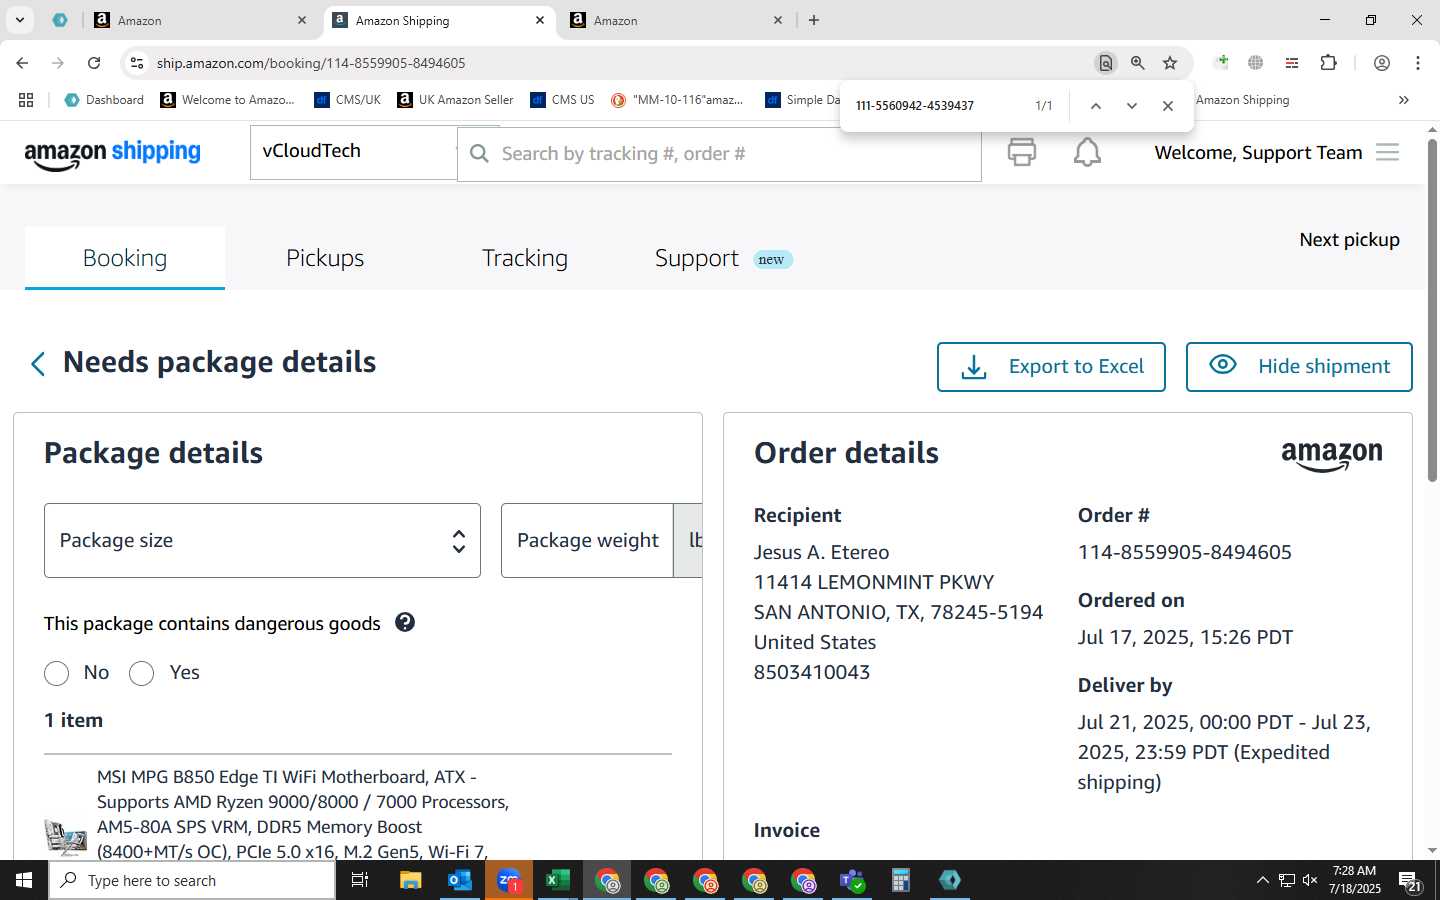The image size is (1440, 900).
Task: Open Chrome's three-dot menu
Action: [x=1418, y=63]
